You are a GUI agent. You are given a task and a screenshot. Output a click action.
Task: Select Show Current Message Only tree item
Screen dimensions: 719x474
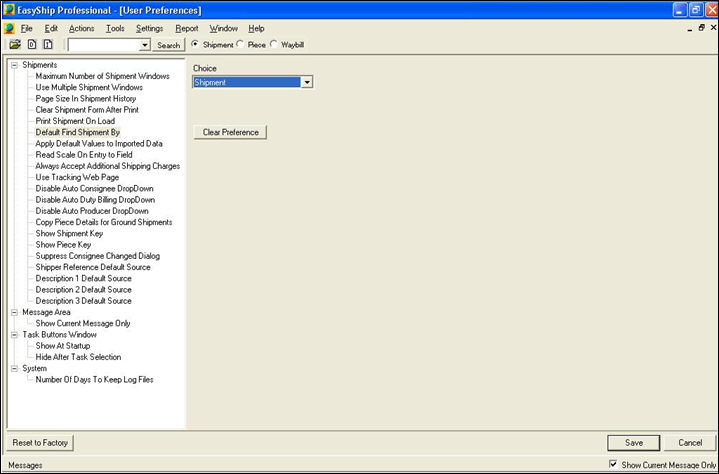tap(83, 324)
